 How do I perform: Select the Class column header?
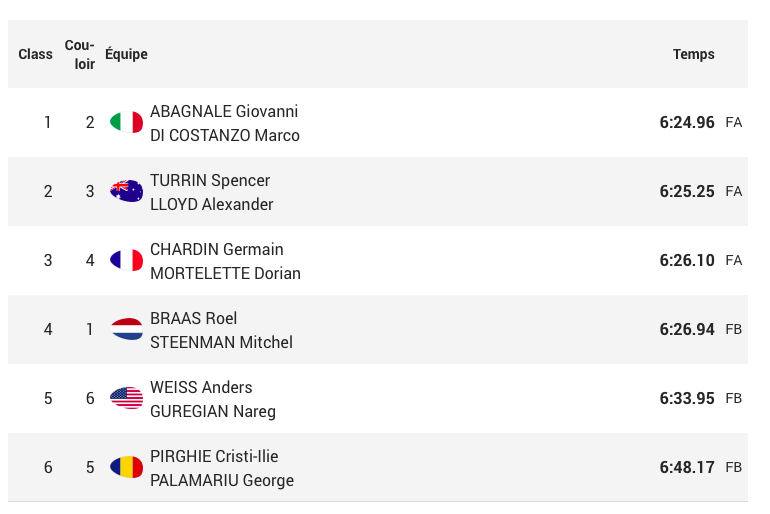click(35, 54)
